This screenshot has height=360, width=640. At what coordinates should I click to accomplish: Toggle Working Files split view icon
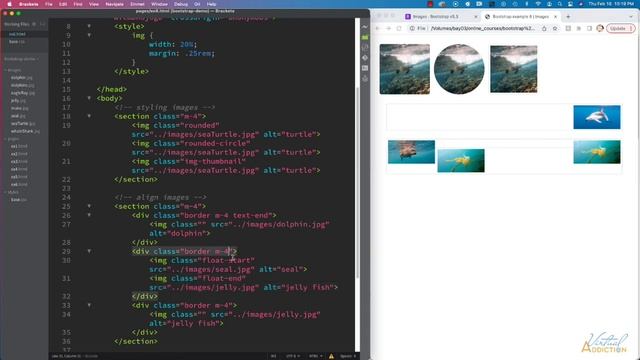pyautogui.click(x=42, y=24)
